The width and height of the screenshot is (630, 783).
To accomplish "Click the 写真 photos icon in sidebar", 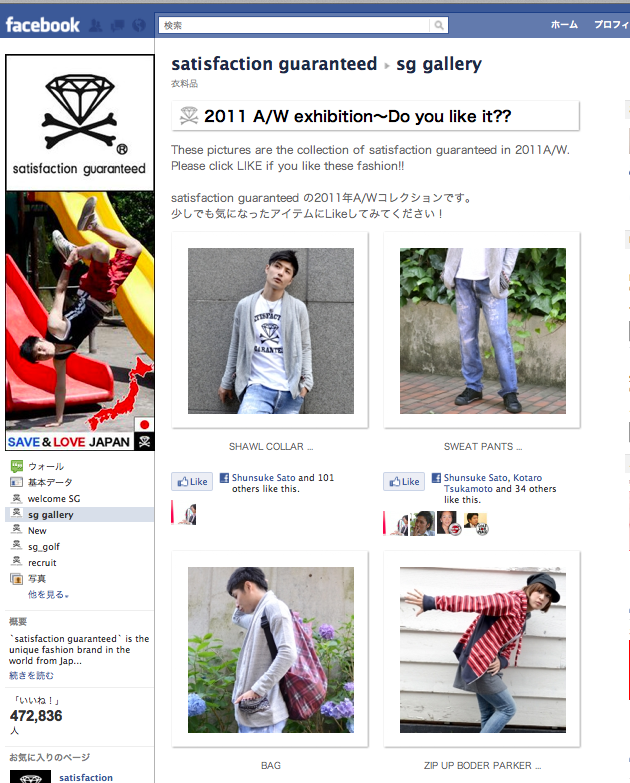I will [16, 579].
